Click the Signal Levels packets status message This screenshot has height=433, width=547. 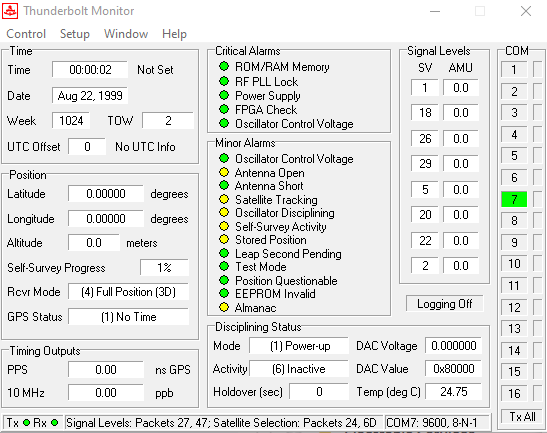pos(221,423)
